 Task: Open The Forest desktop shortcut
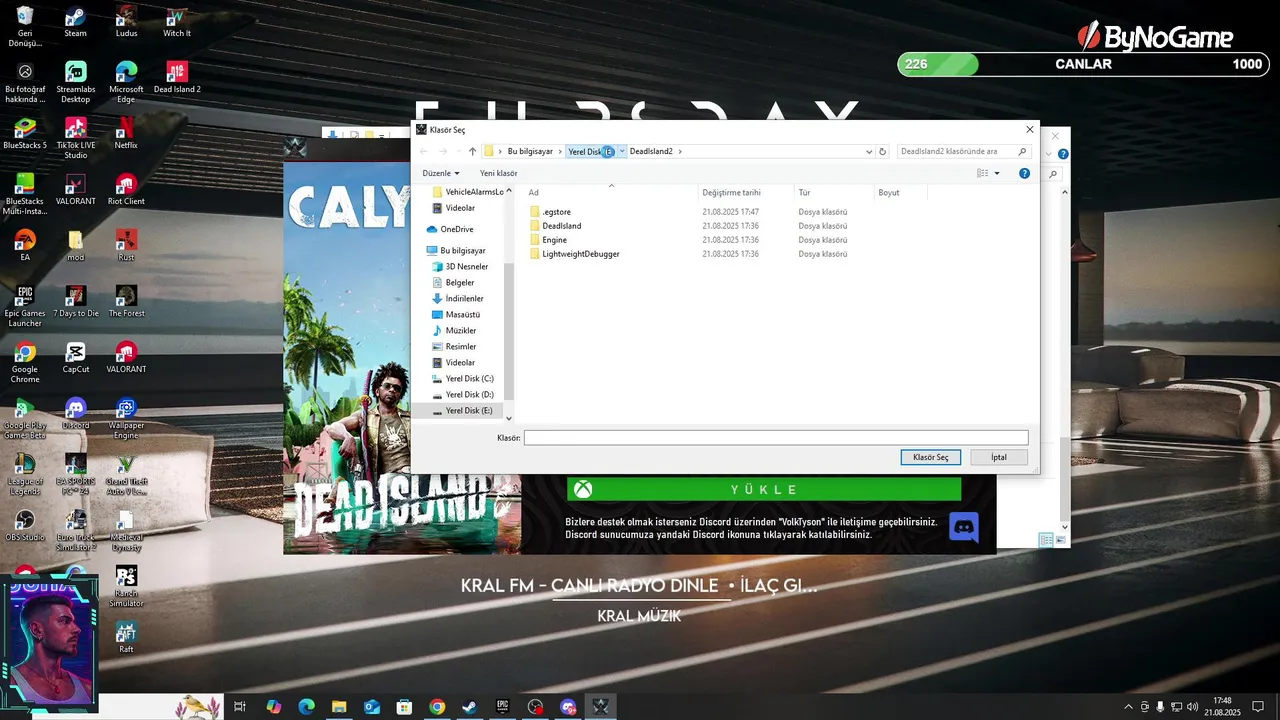click(126, 302)
